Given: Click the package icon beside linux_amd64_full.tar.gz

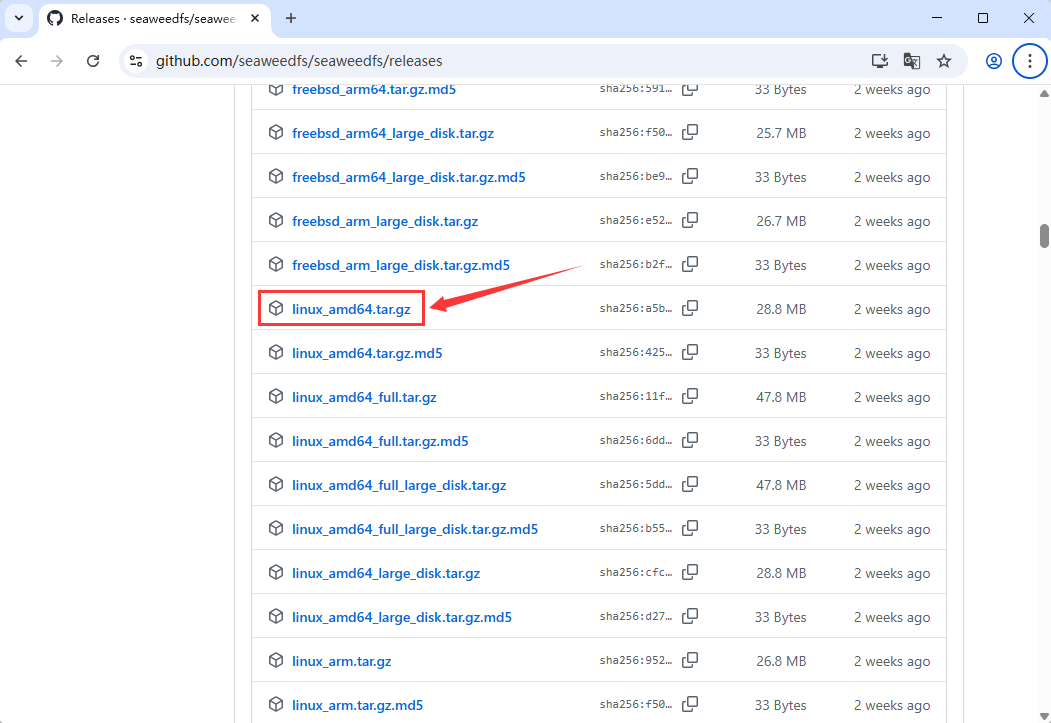Looking at the screenshot, I should (275, 397).
